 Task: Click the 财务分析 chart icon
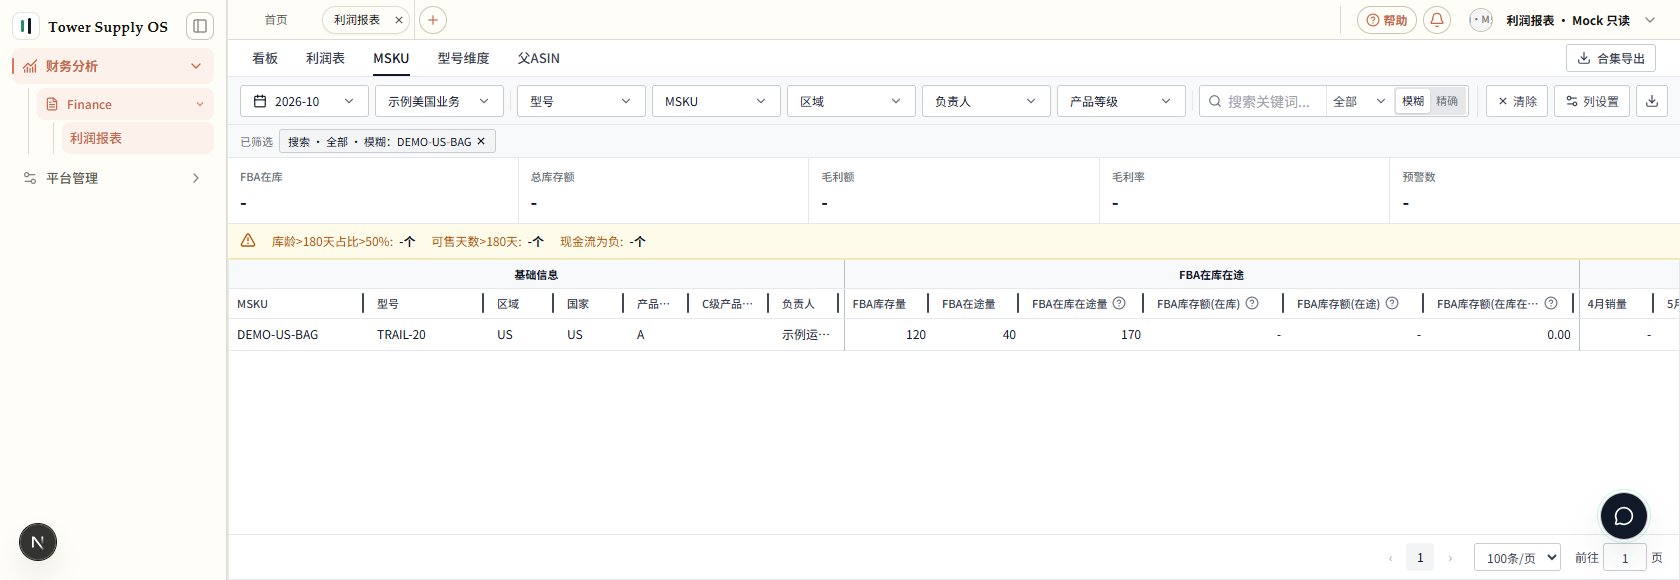(x=30, y=66)
